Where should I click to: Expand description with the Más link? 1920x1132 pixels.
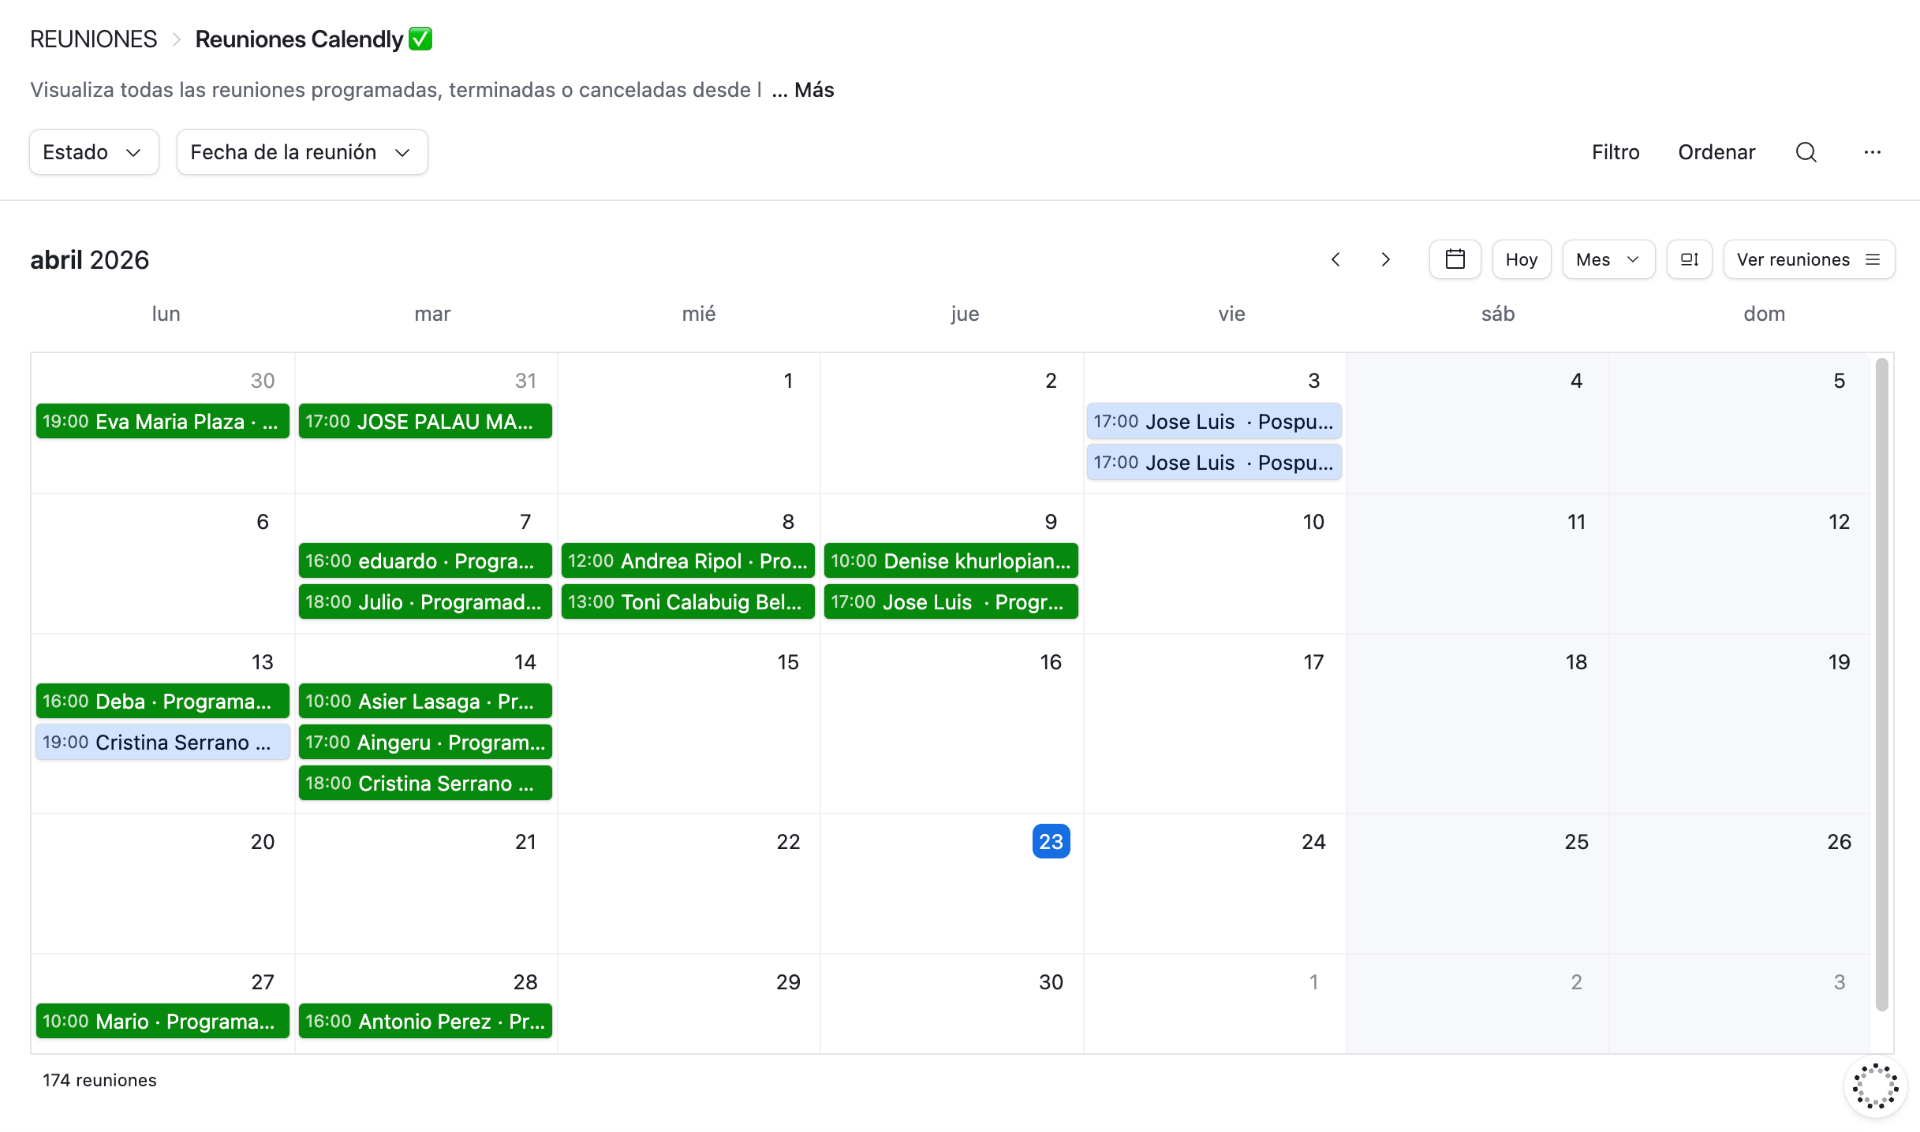pos(814,90)
